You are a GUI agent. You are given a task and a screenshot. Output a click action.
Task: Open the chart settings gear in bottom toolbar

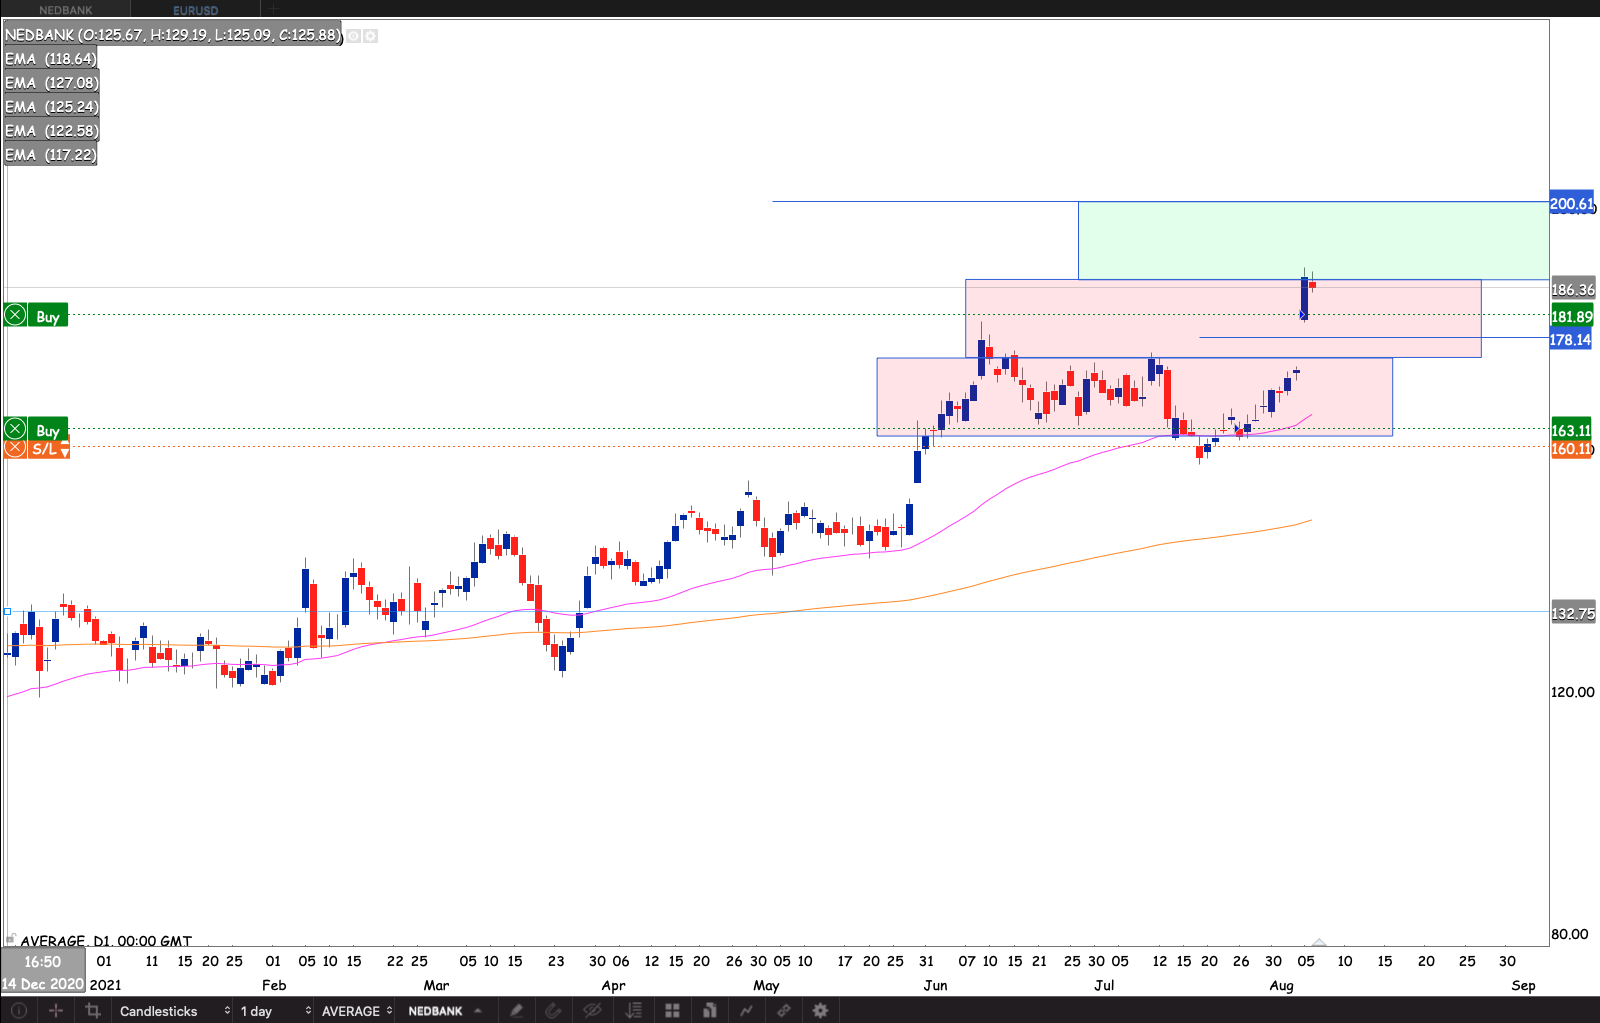[x=820, y=1011]
